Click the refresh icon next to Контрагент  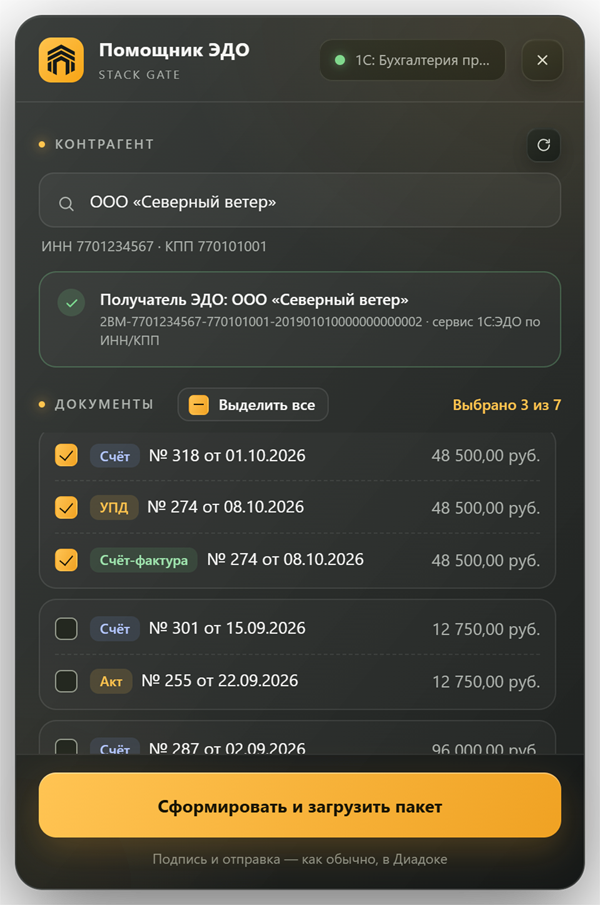point(543,145)
